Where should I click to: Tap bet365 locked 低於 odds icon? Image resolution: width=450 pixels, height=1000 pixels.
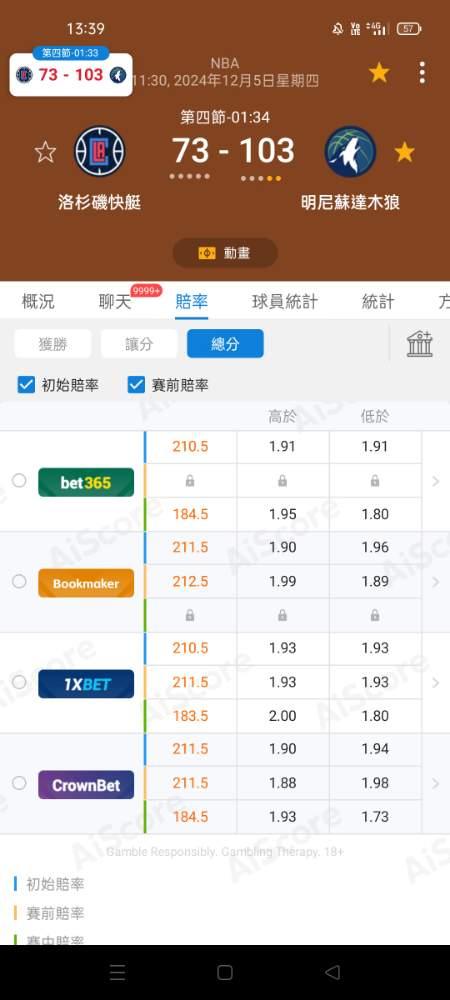pyautogui.click(x=375, y=482)
